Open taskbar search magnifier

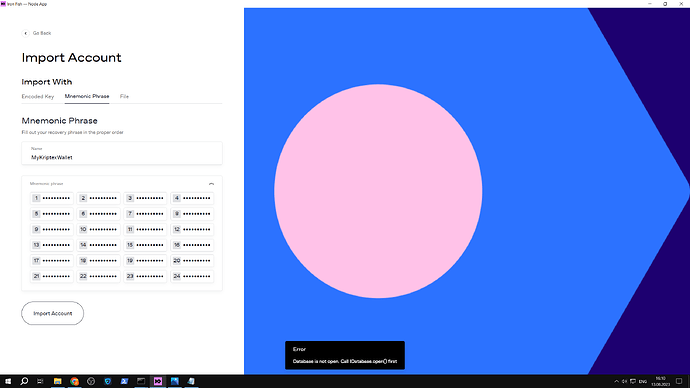pyautogui.click(x=24, y=381)
